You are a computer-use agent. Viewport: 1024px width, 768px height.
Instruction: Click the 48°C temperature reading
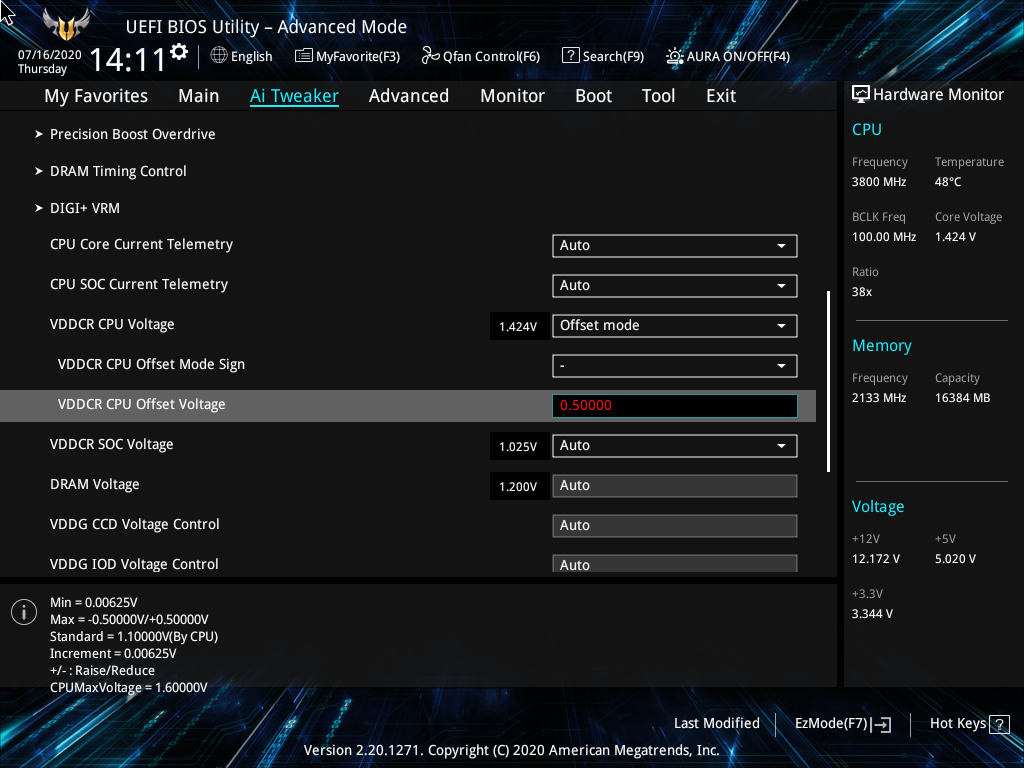pyautogui.click(x=948, y=182)
